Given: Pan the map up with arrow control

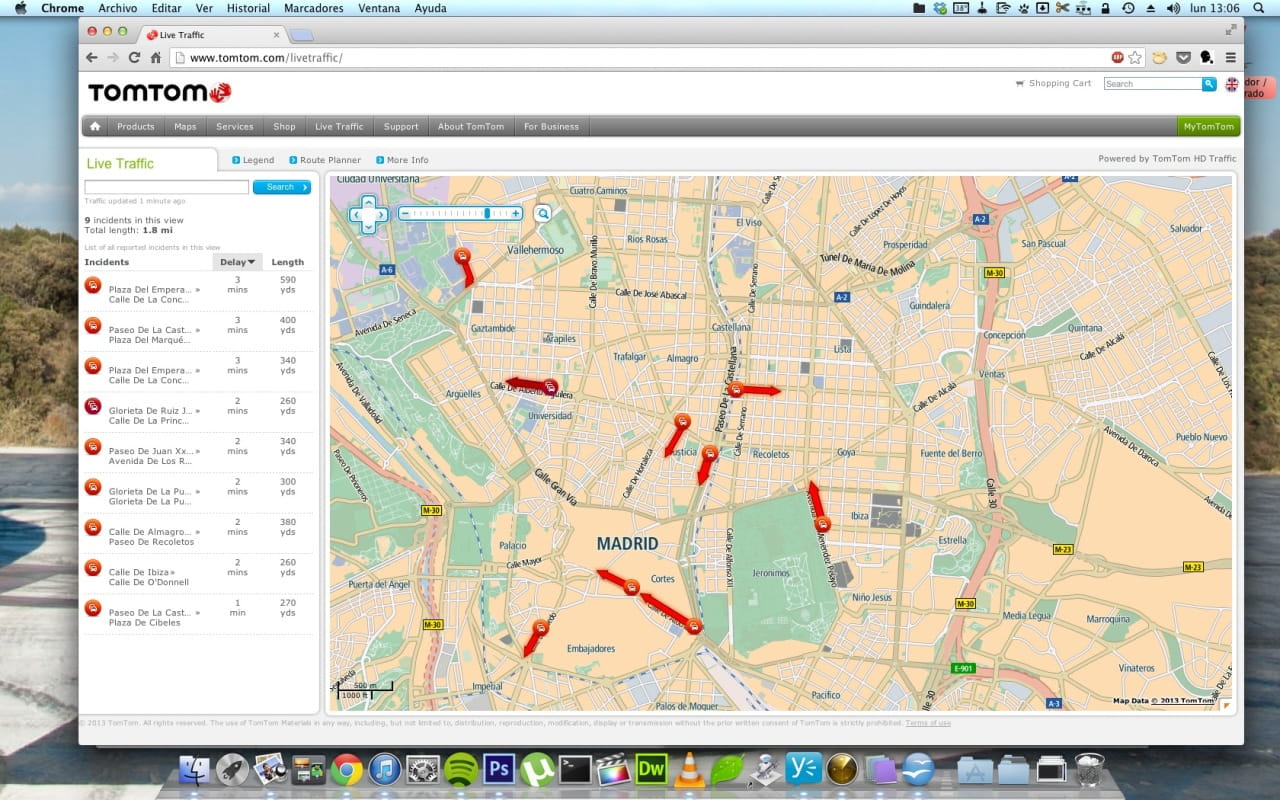Looking at the screenshot, I should (368, 202).
